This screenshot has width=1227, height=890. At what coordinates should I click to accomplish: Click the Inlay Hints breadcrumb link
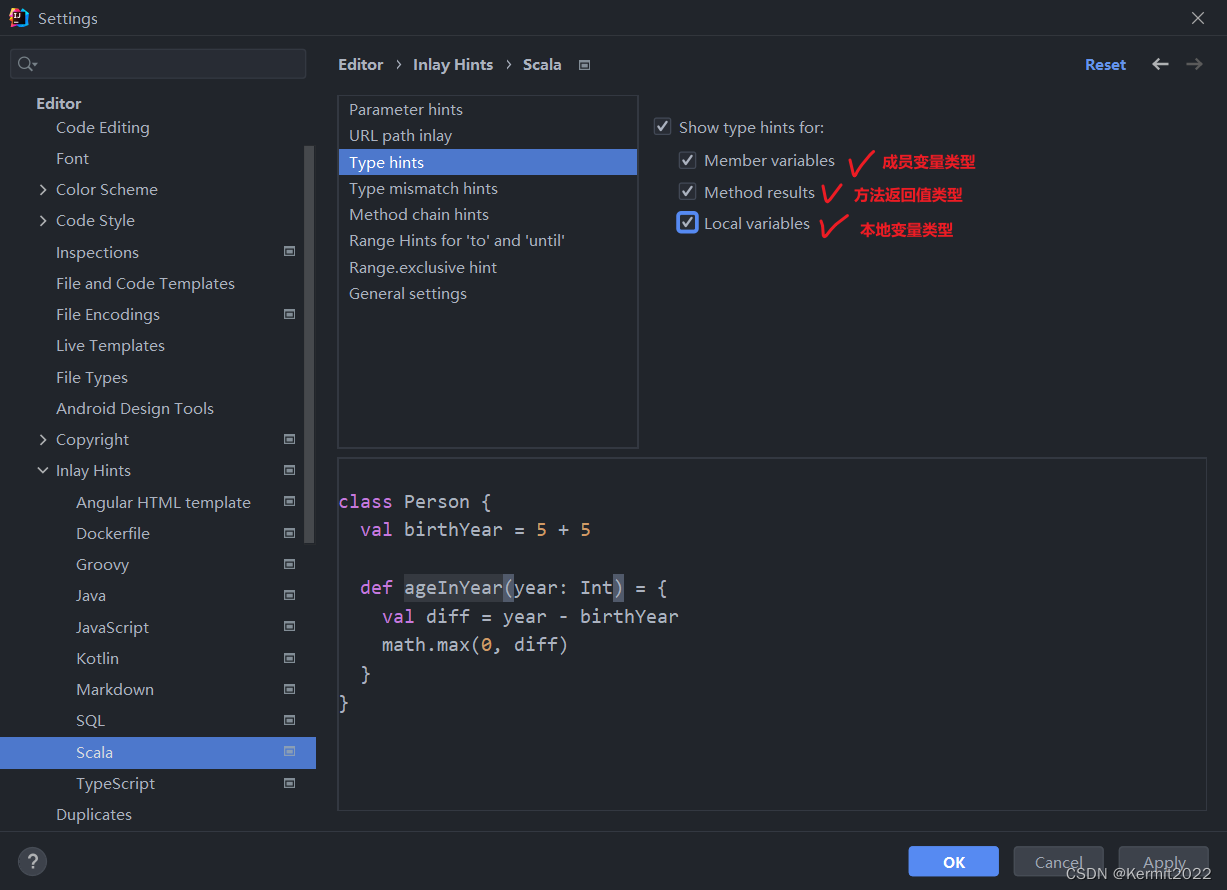pos(453,64)
